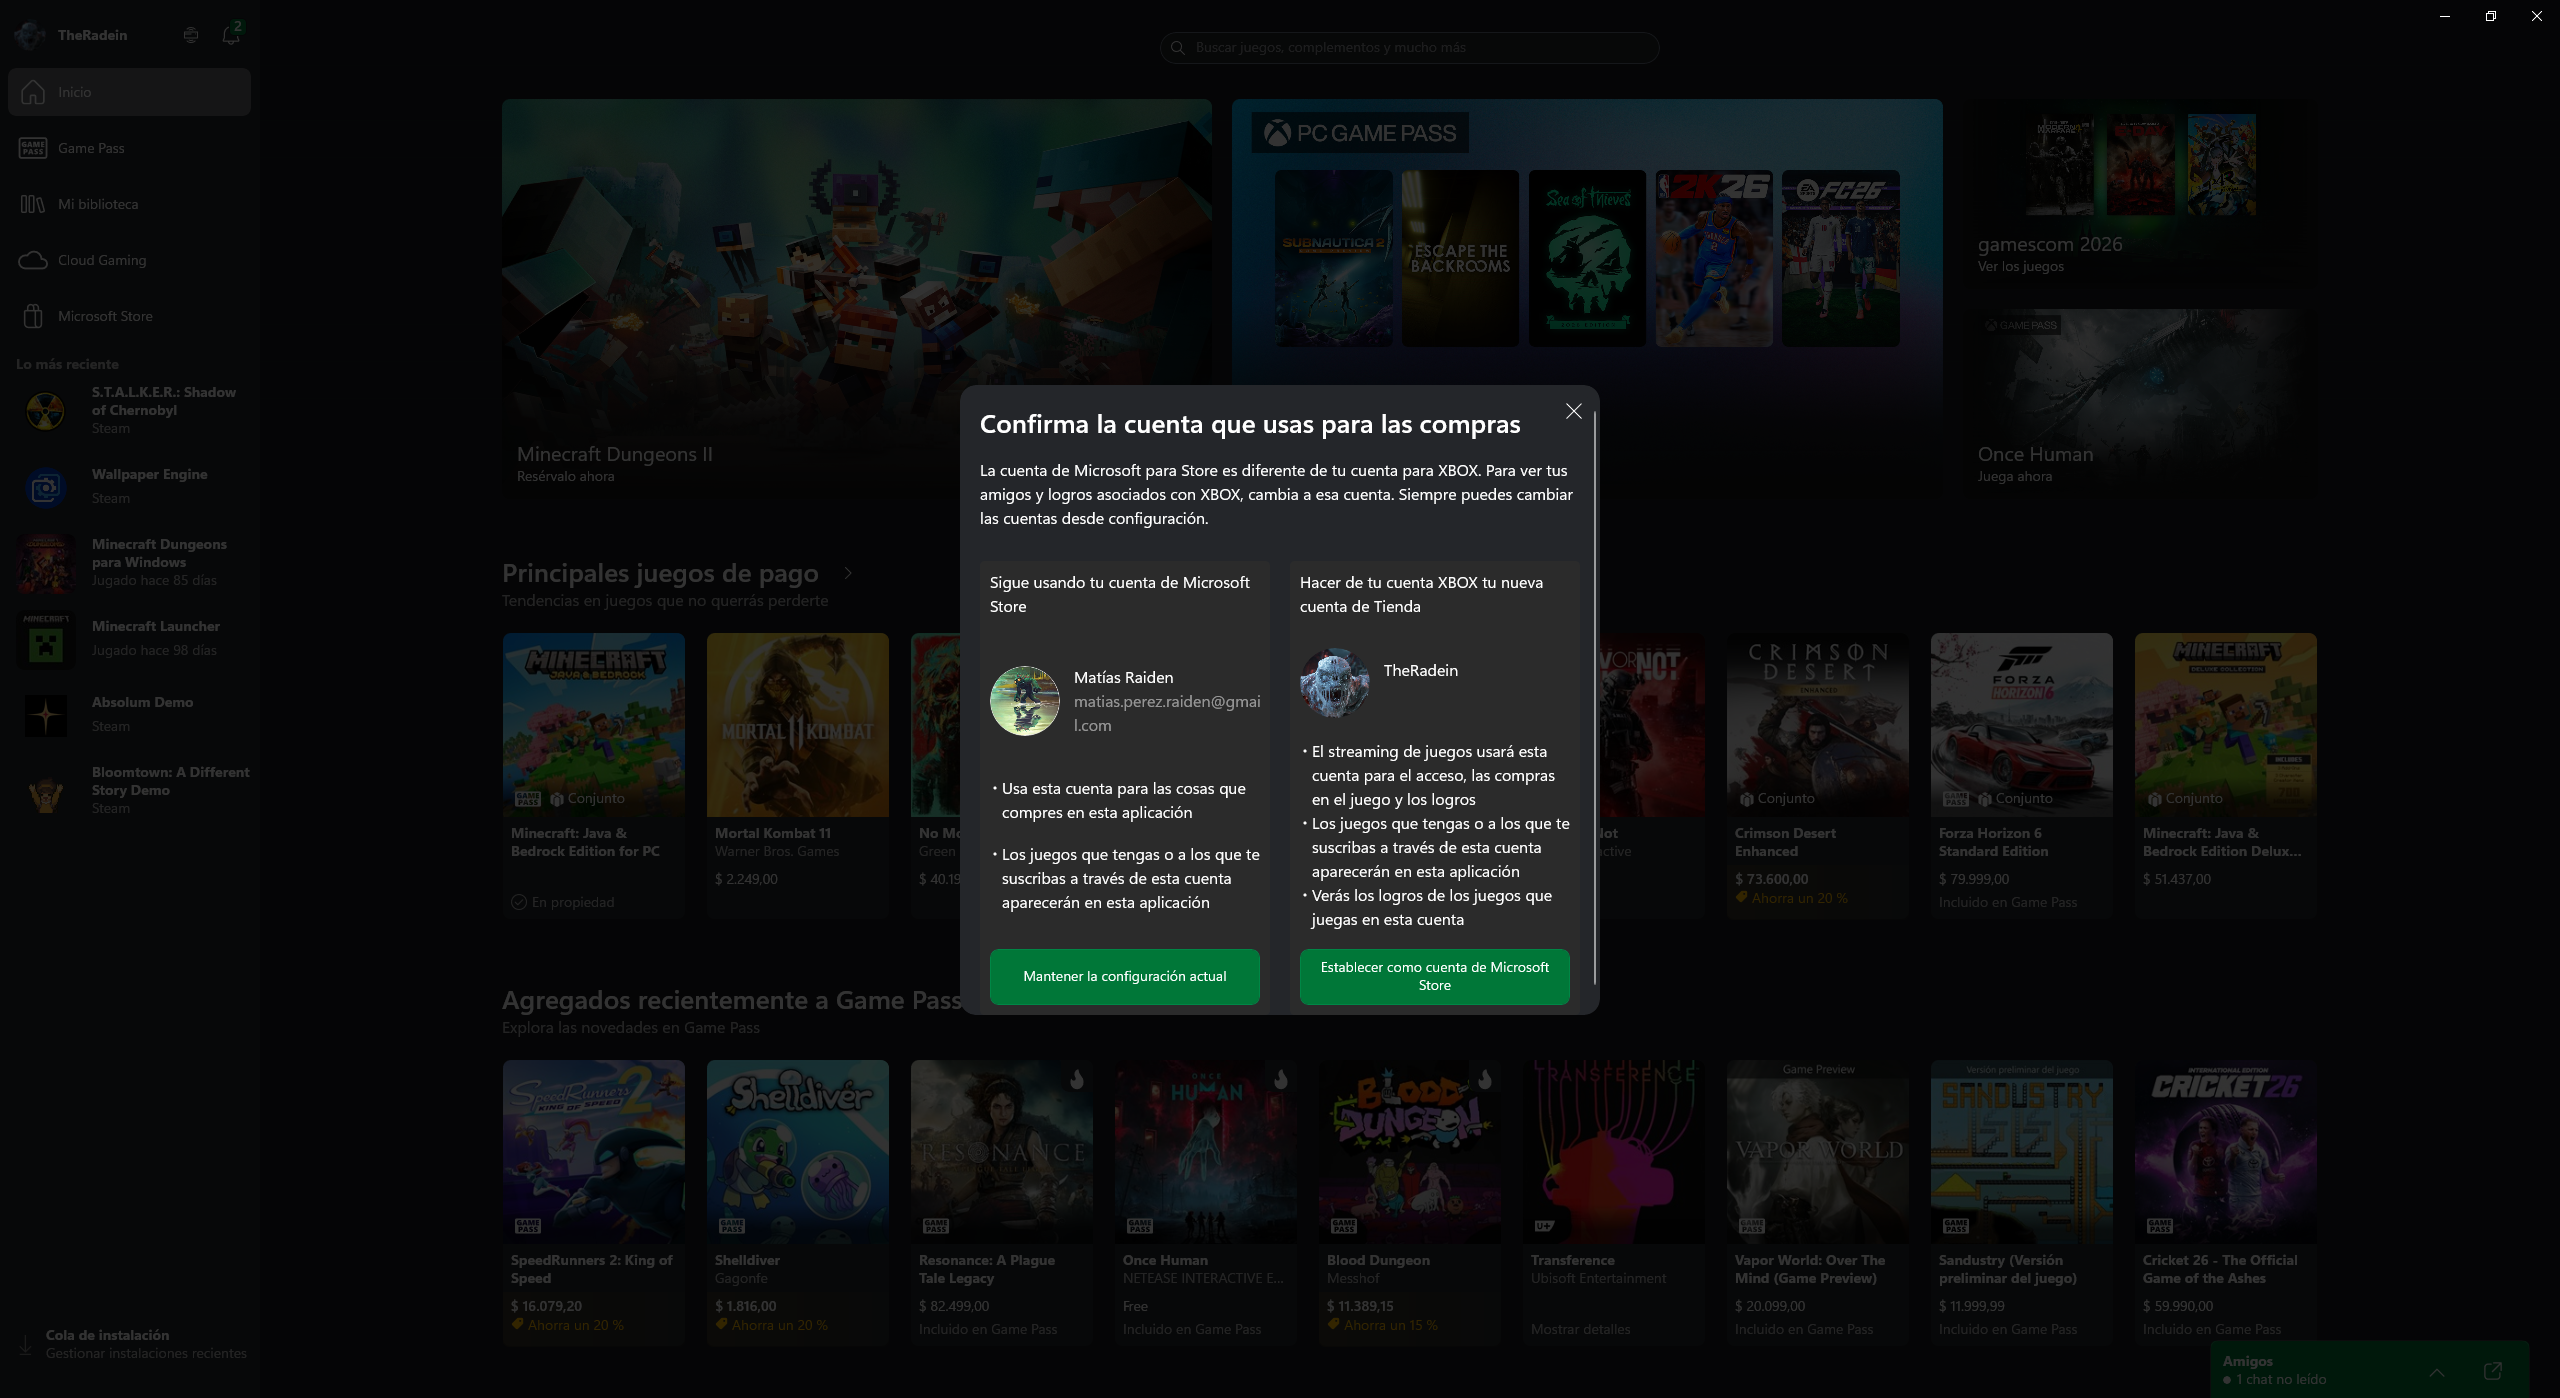Viewport: 2560px width, 1398px height.
Task: Click gamescom 2026 Ver los juegos link
Action: (x=2020, y=266)
